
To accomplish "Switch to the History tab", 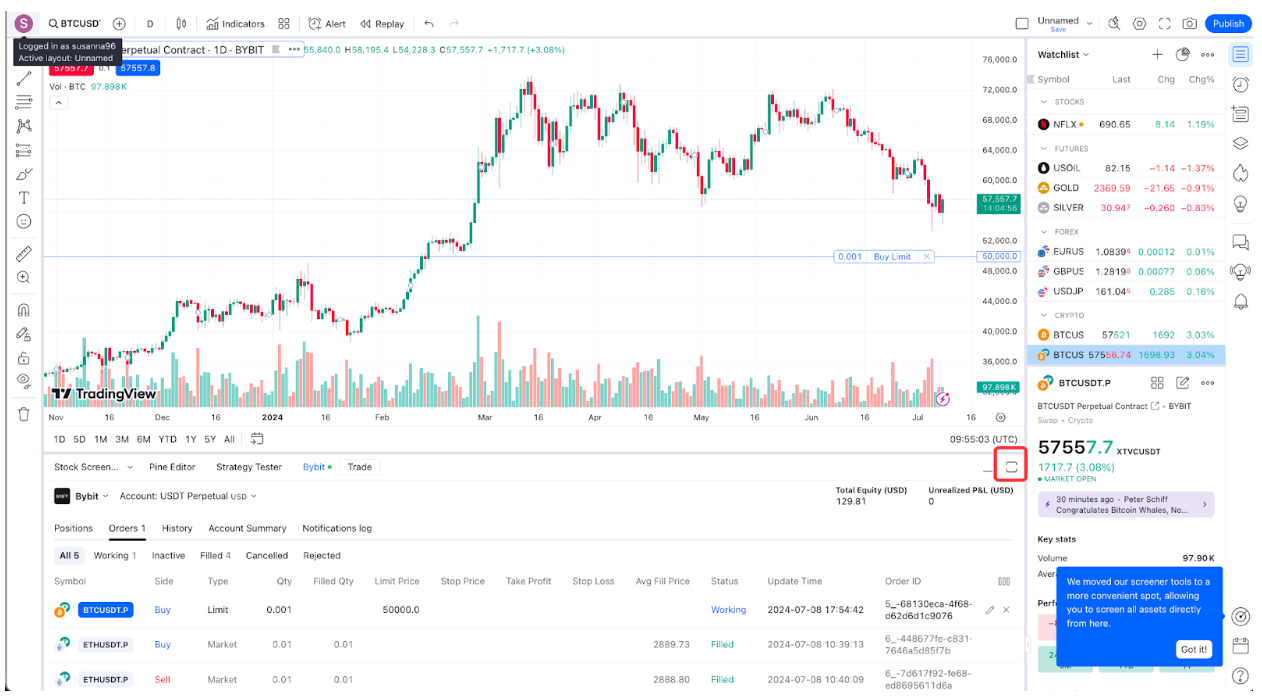I will pos(177,528).
